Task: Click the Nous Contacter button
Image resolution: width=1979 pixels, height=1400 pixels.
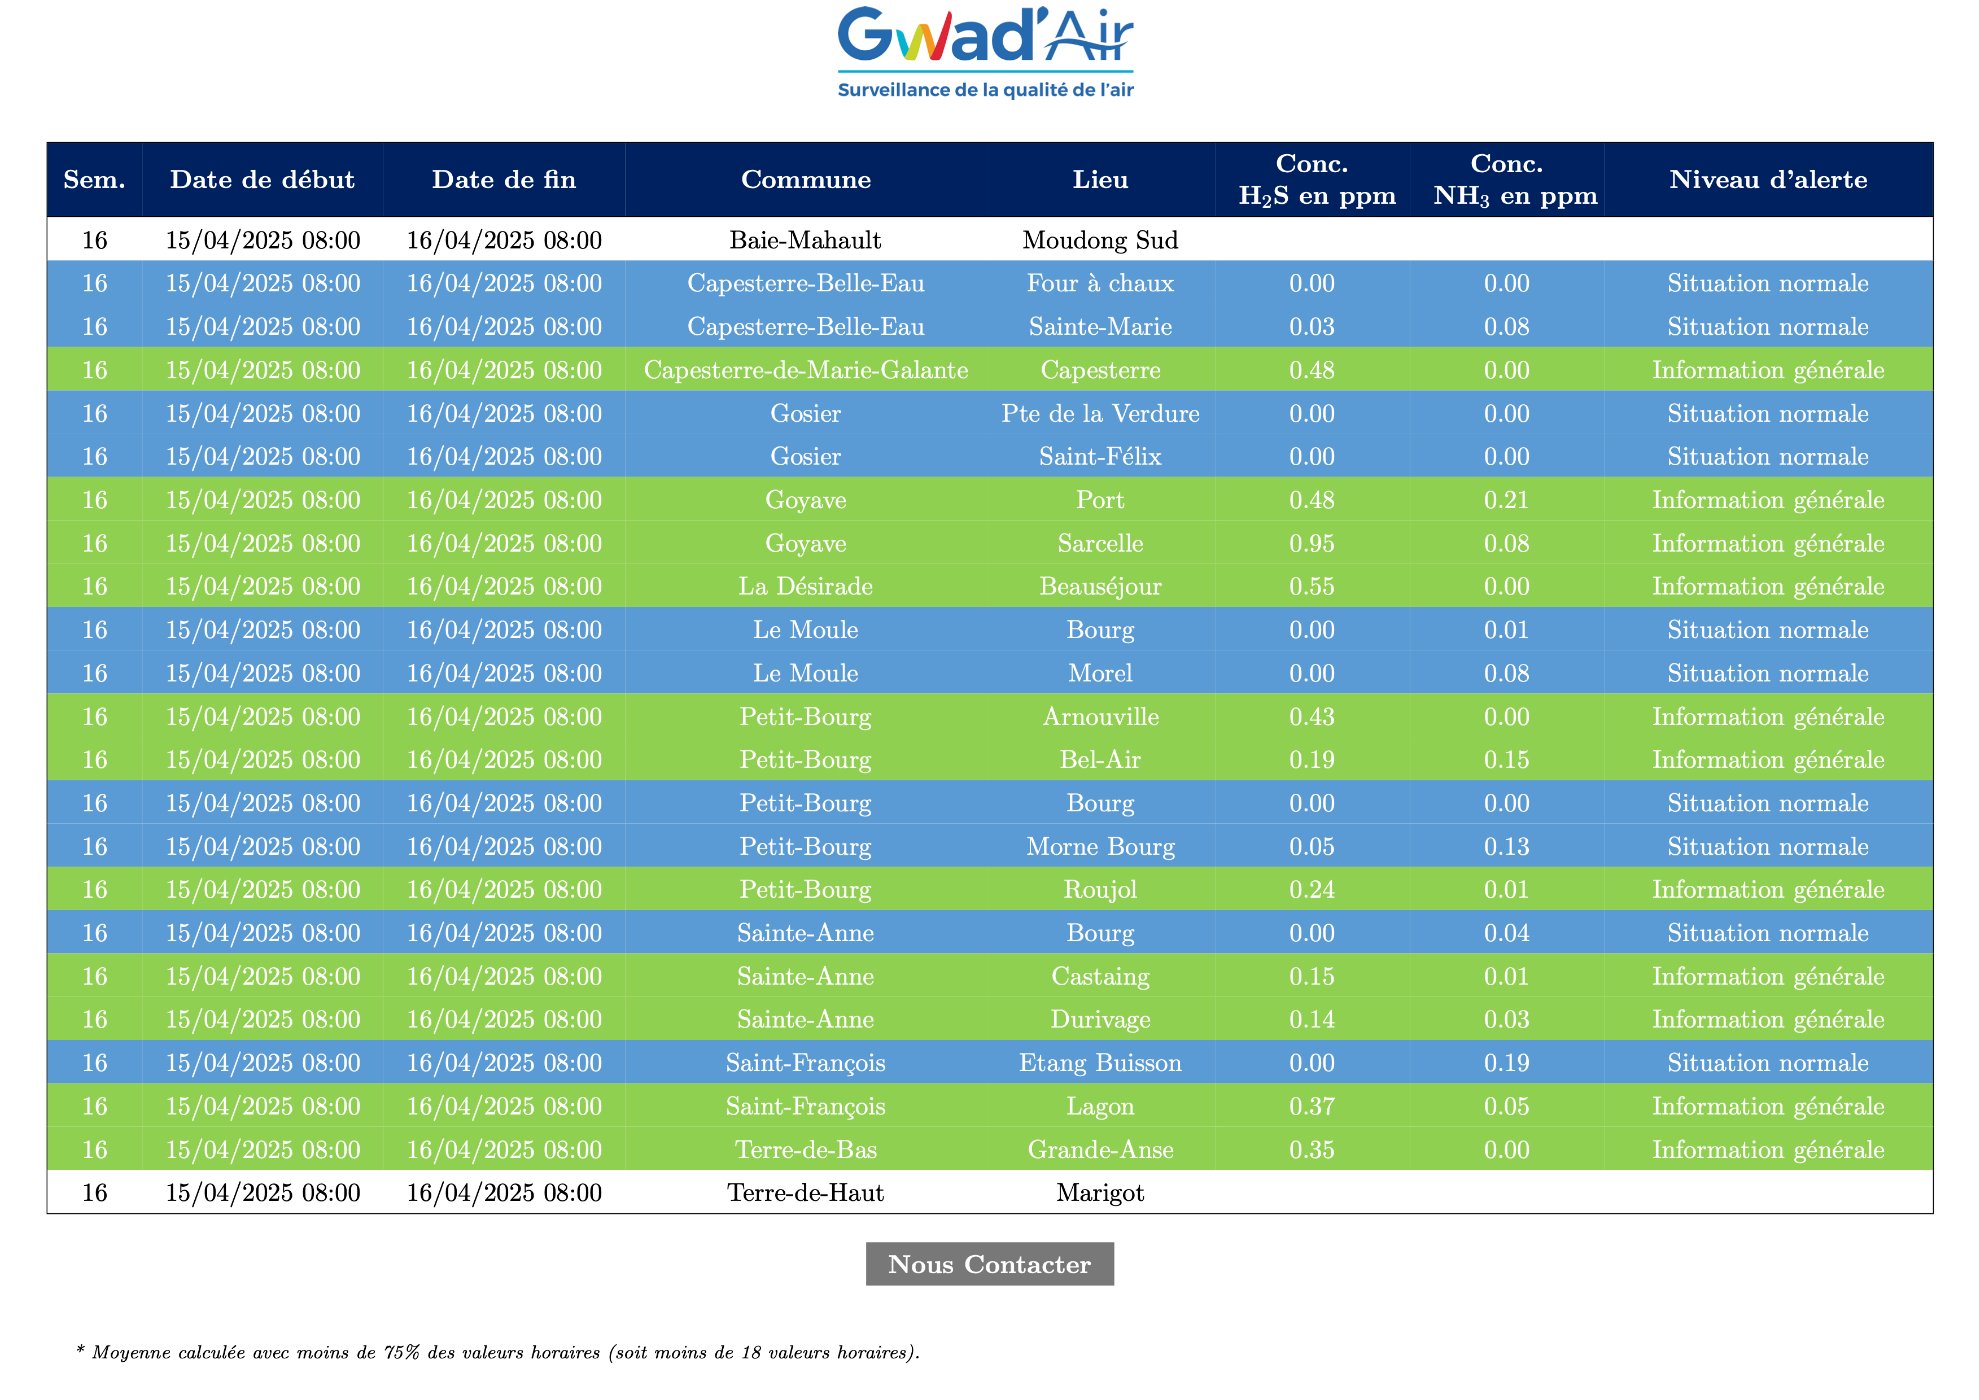Action: 989,1264
